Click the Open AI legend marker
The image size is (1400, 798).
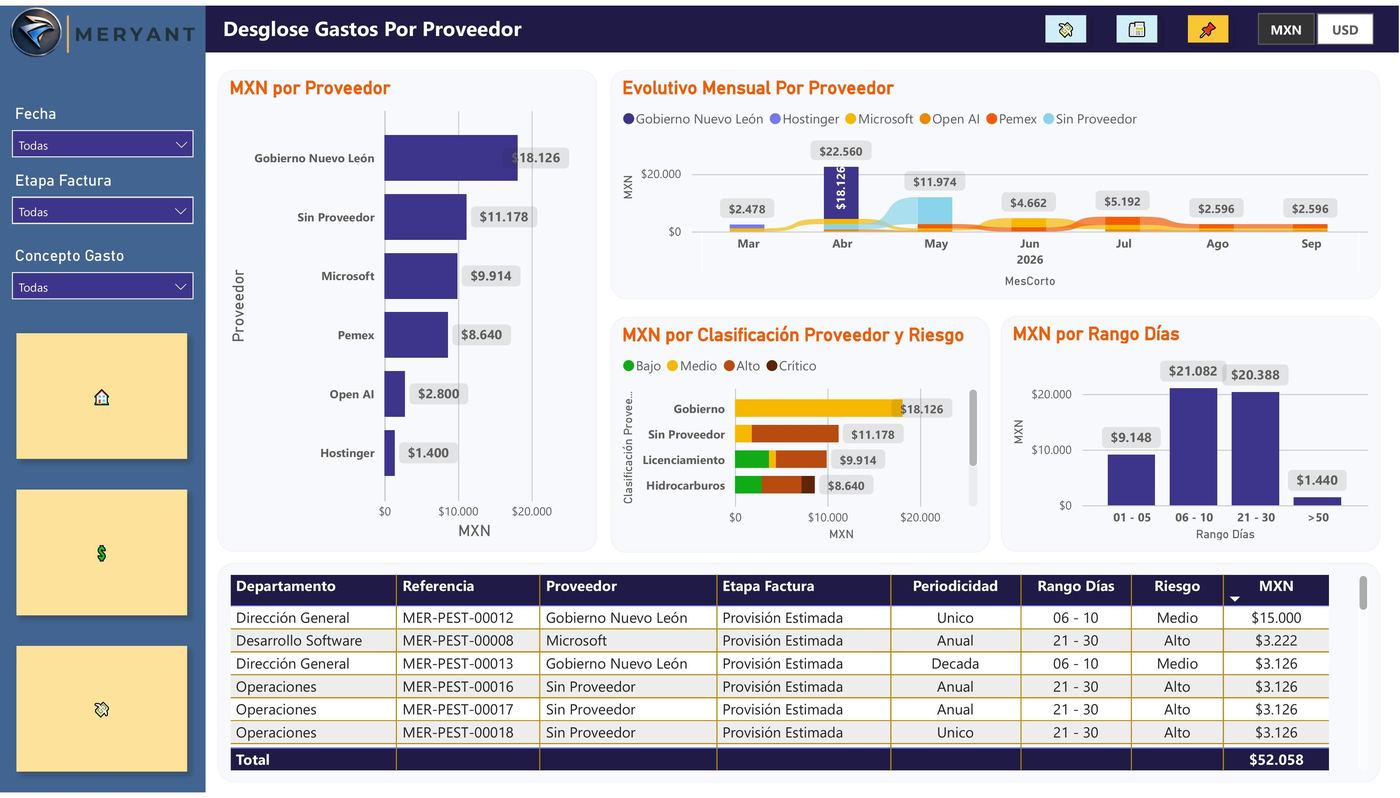(925, 119)
